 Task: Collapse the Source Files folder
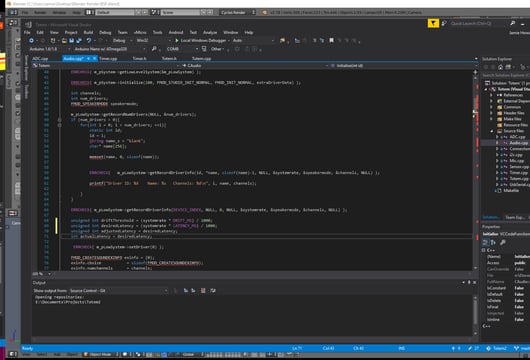click(492, 131)
